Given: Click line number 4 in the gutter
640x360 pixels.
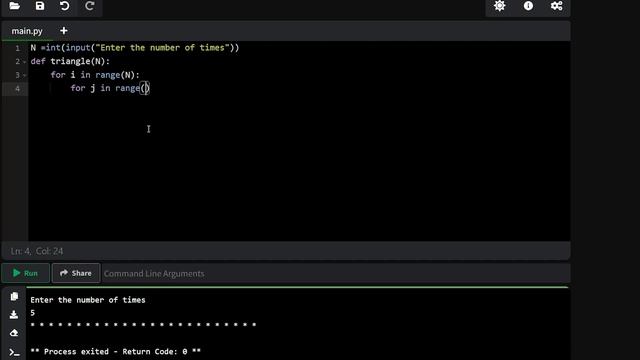Looking at the screenshot, I should pos(18,89).
